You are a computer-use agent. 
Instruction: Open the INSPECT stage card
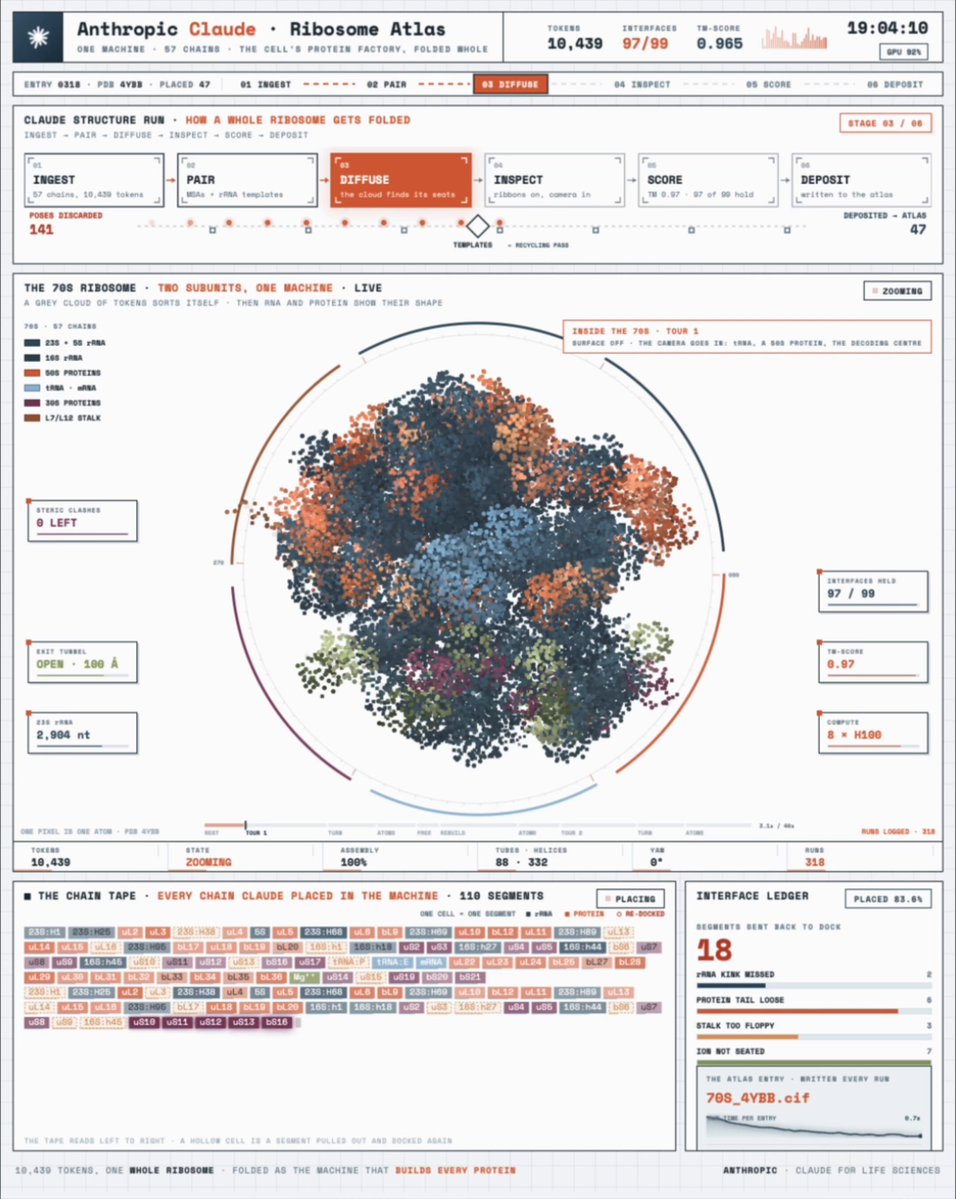pyautogui.click(x=554, y=180)
